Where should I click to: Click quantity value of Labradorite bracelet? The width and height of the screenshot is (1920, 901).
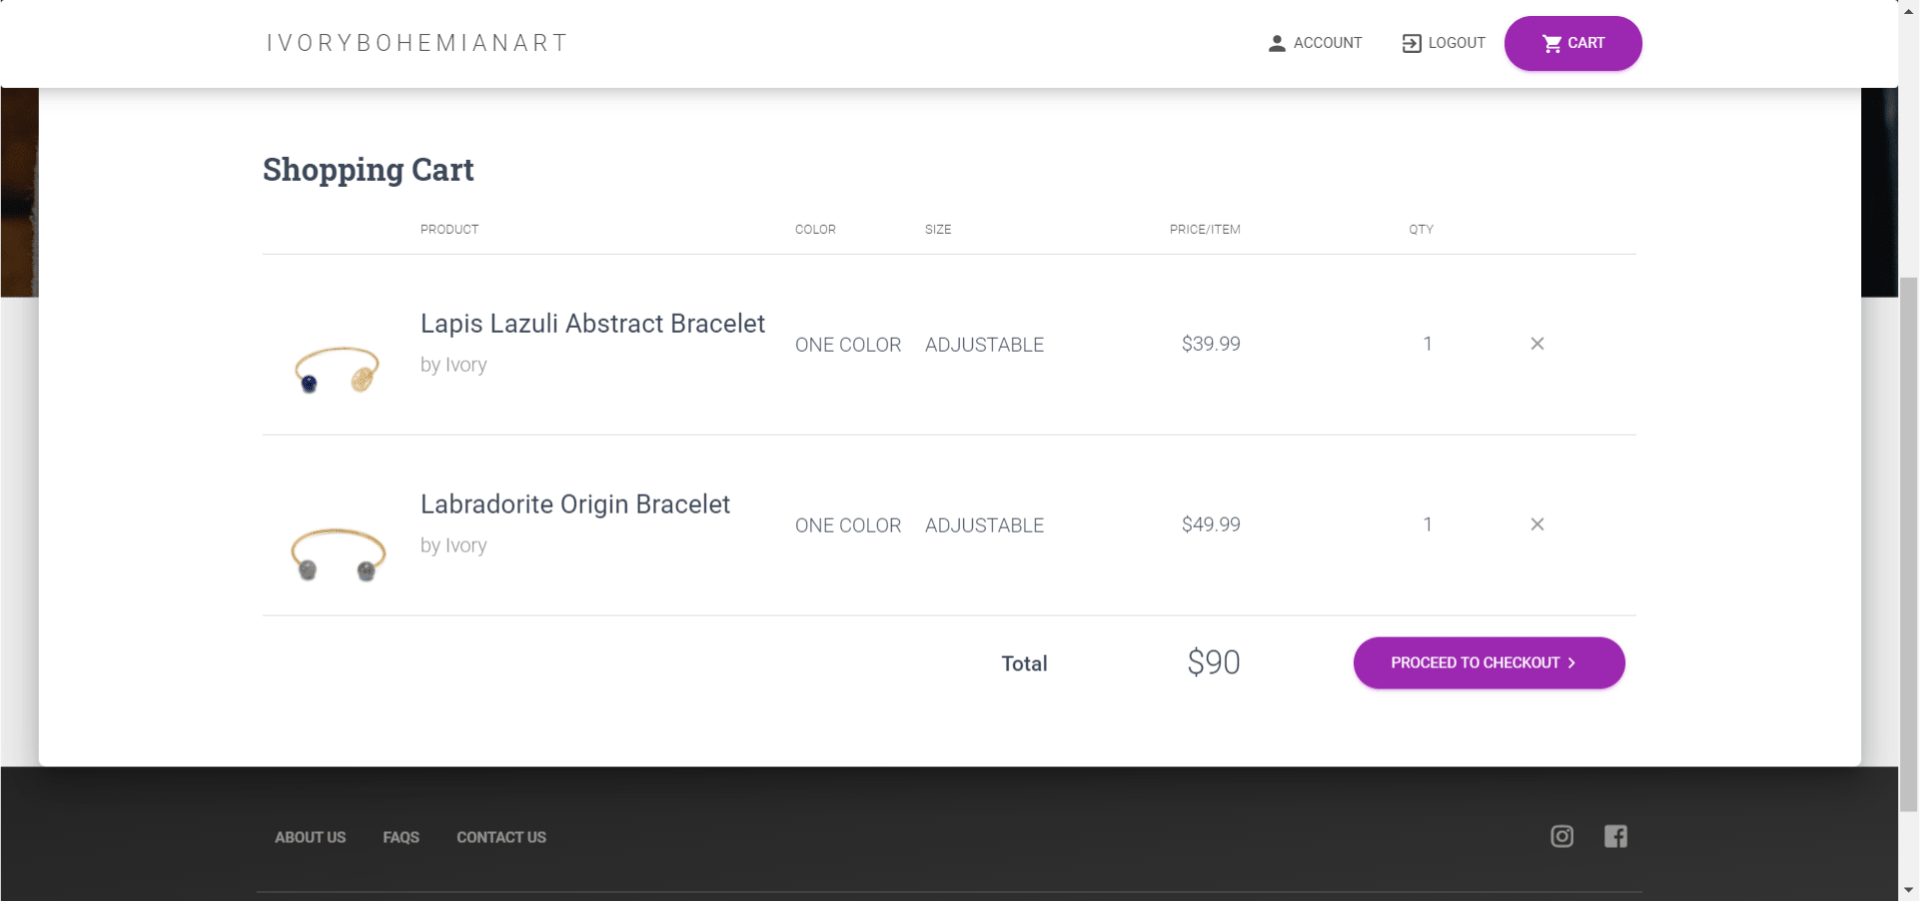click(x=1428, y=524)
